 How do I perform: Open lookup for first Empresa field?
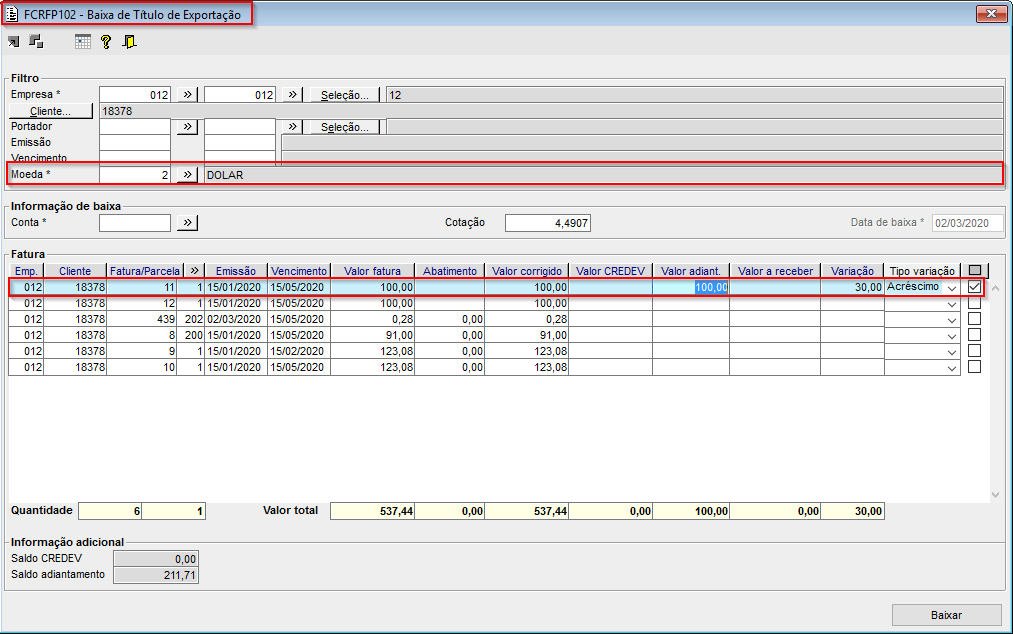(x=187, y=94)
